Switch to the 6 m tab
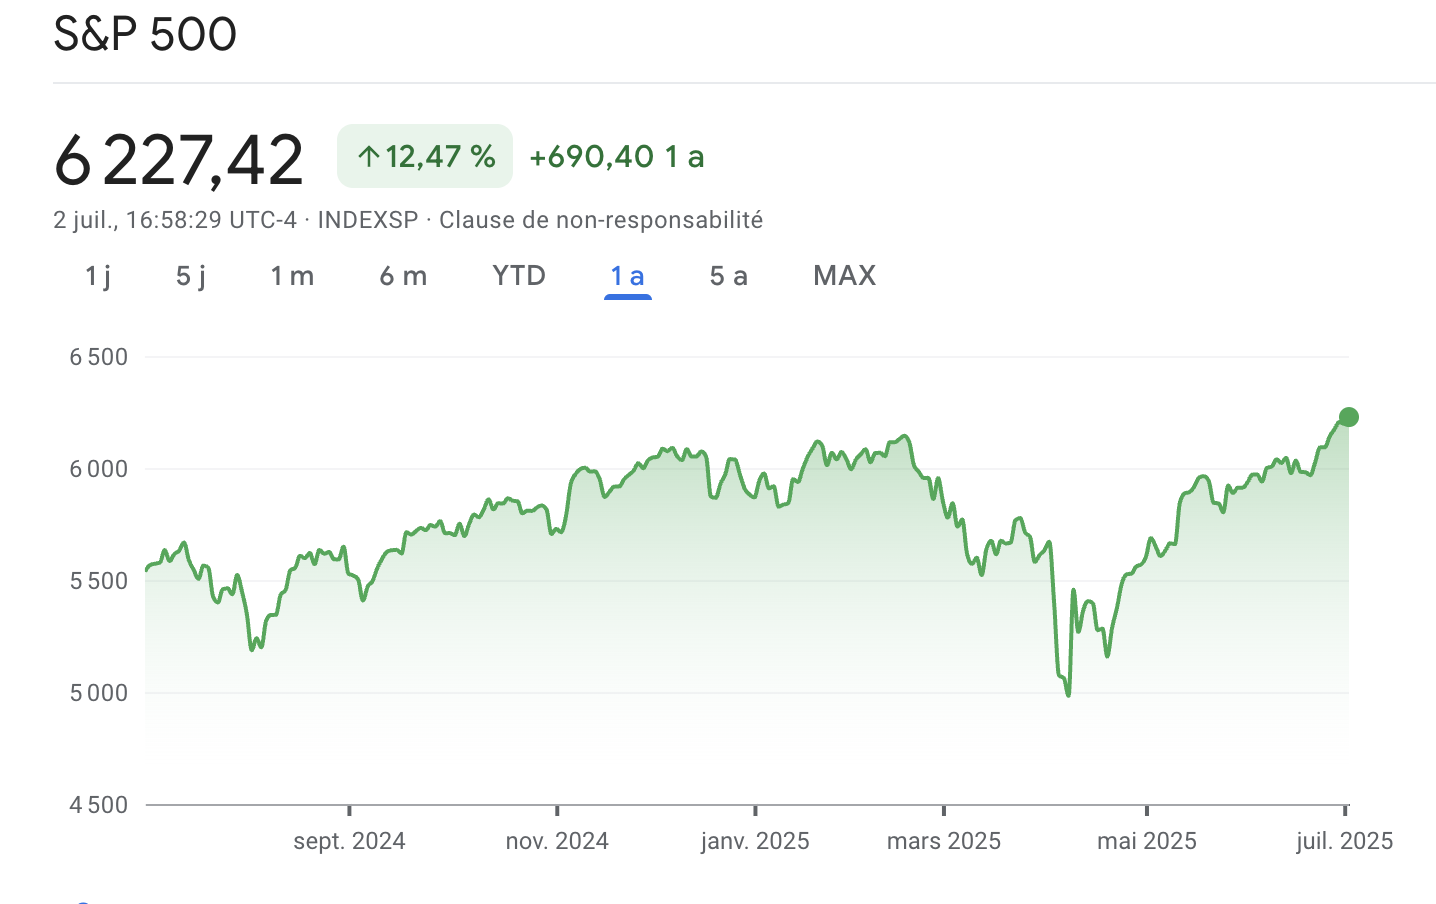Image resolution: width=1436 pixels, height=904 pixels. (x=403, y=276)
